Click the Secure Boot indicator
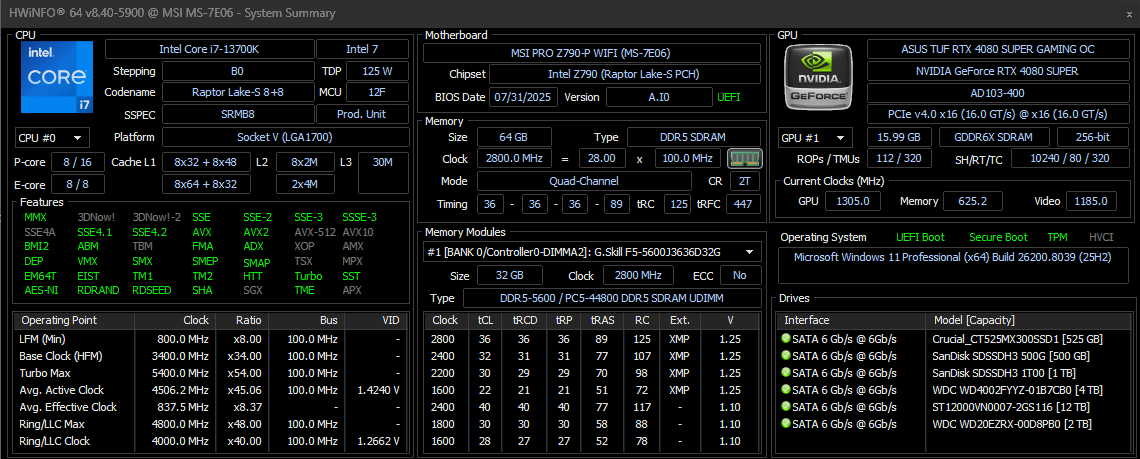 point(998,237)
